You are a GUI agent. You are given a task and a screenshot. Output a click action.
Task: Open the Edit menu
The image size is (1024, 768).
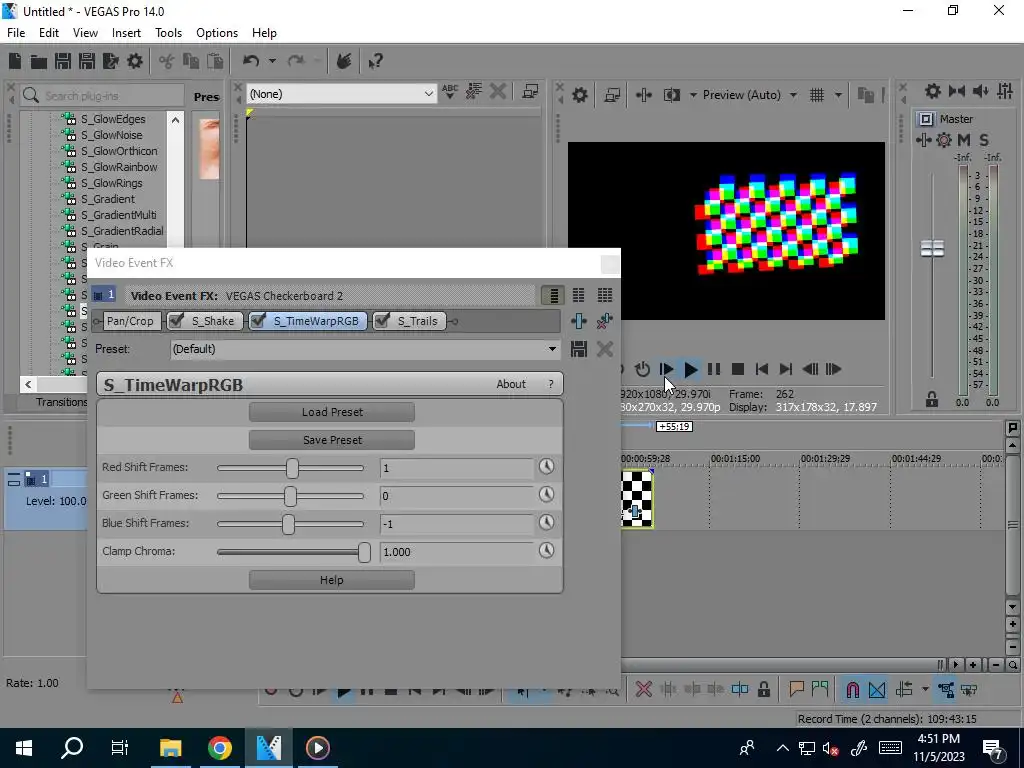point(49,33)
